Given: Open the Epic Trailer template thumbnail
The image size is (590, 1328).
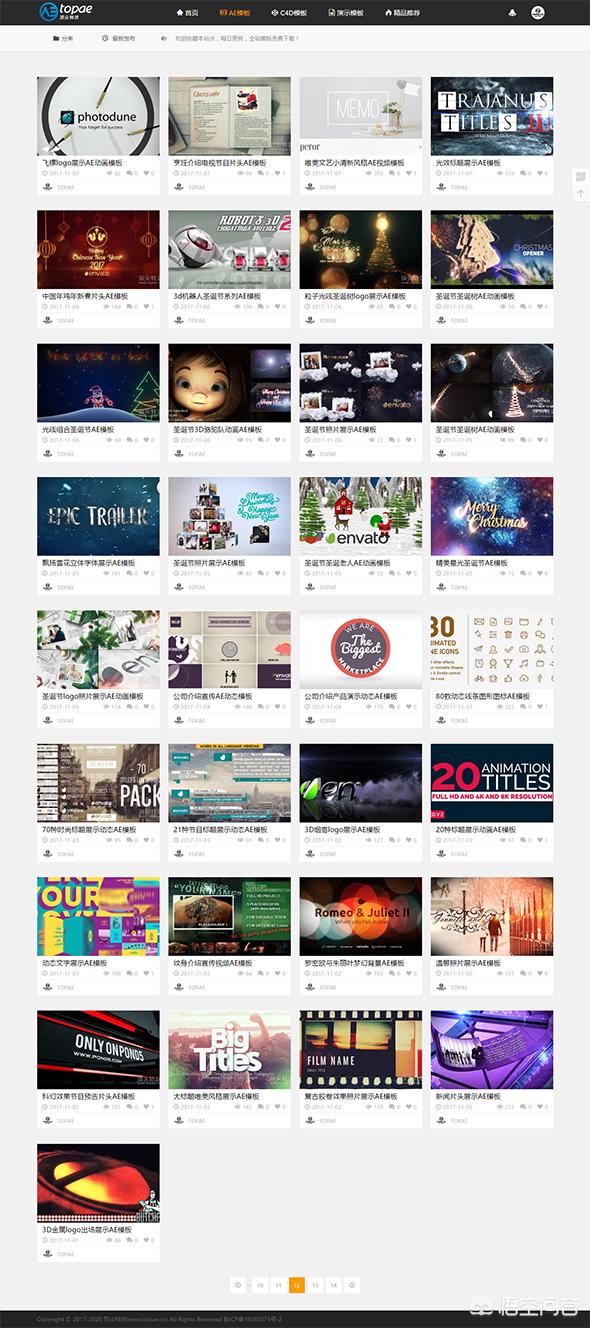Looking at the screenshot, I should point(98,516).
